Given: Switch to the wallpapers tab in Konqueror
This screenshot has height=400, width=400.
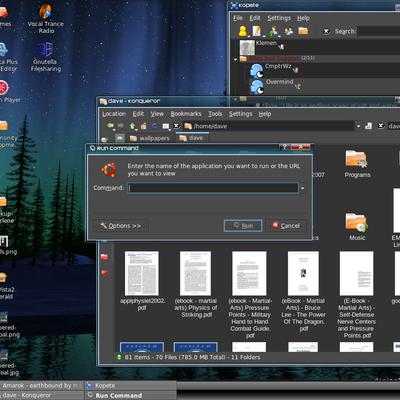Looking at the screenshot, I should (150, 138).
